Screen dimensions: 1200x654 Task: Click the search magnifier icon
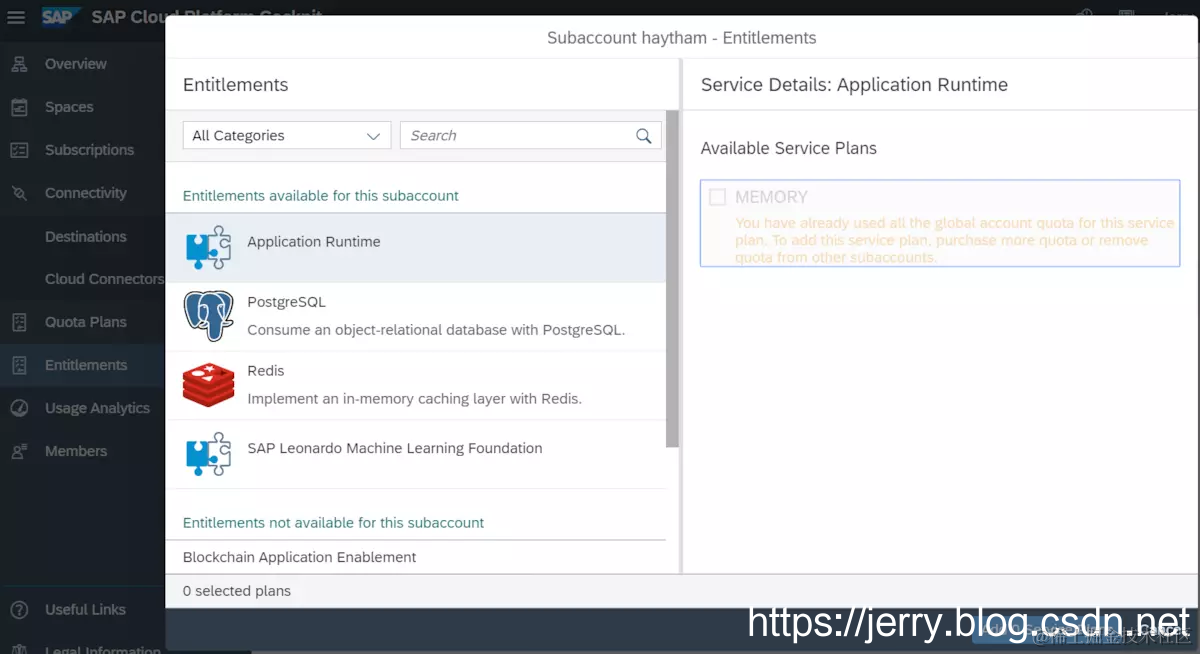[x=644, y=136]
